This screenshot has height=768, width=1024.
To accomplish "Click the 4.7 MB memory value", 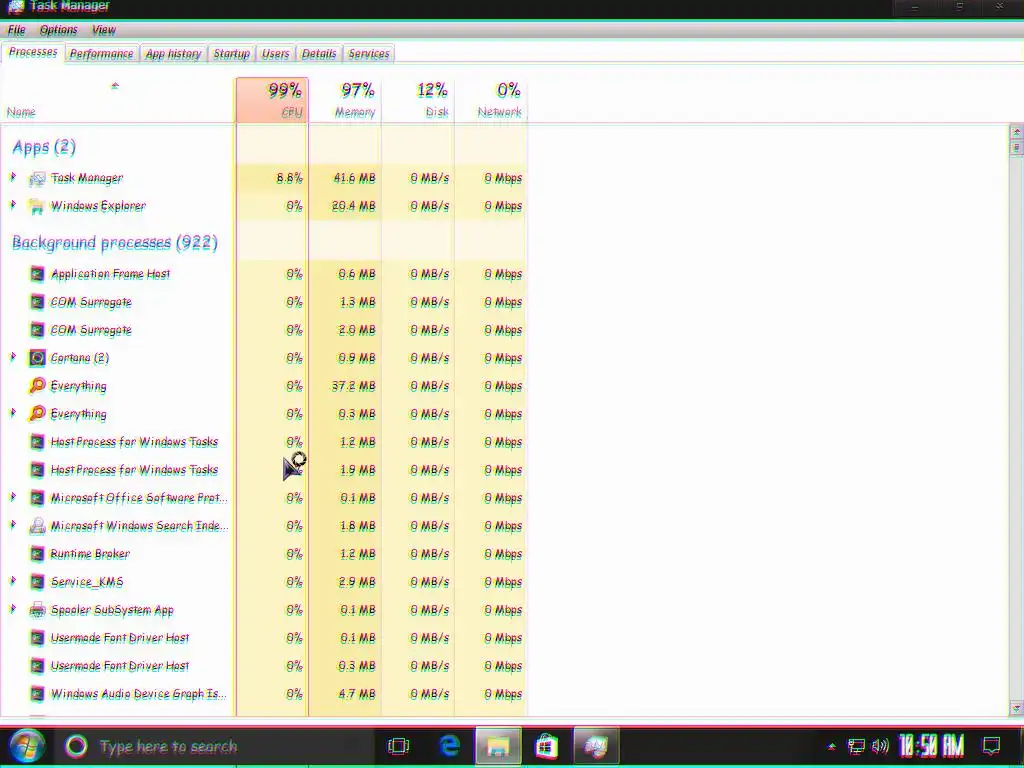I will point(357,694).
